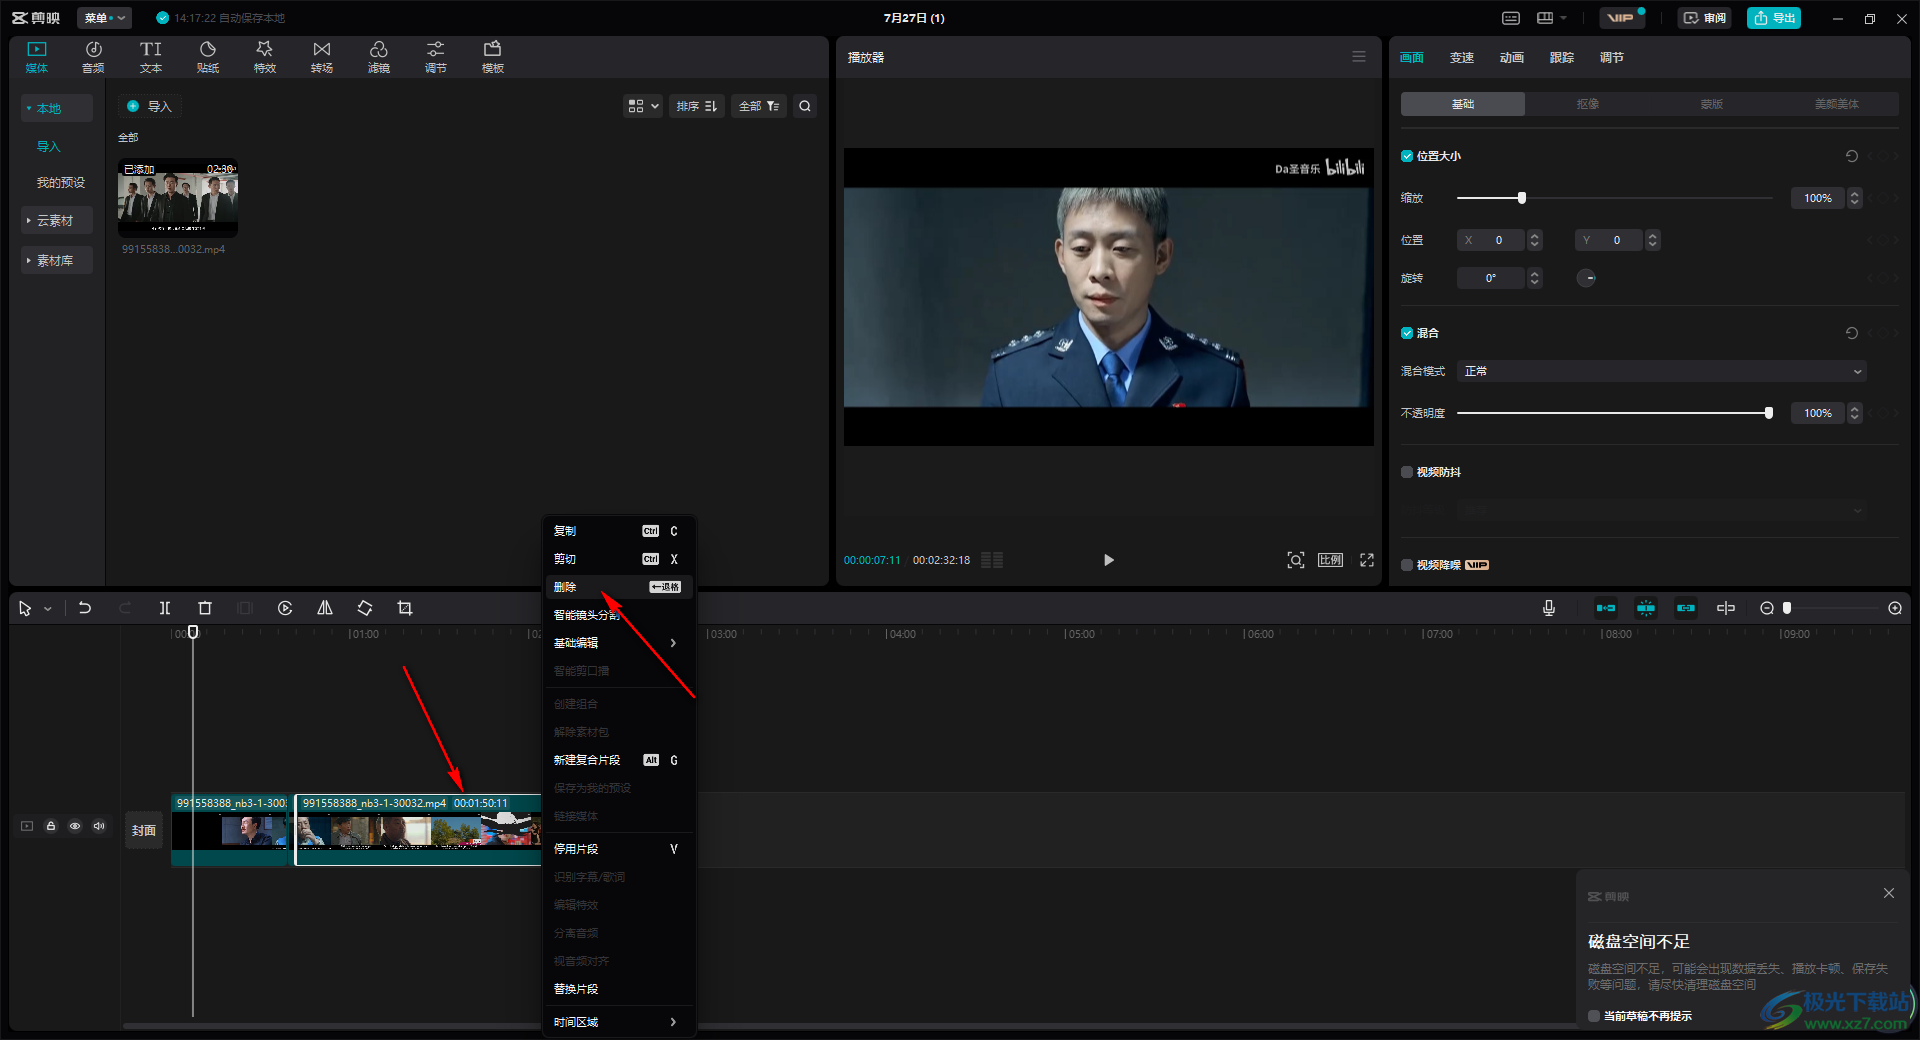
Task: Enable the 视频降噪 checkbox
Action: [x=1407, y=565]
